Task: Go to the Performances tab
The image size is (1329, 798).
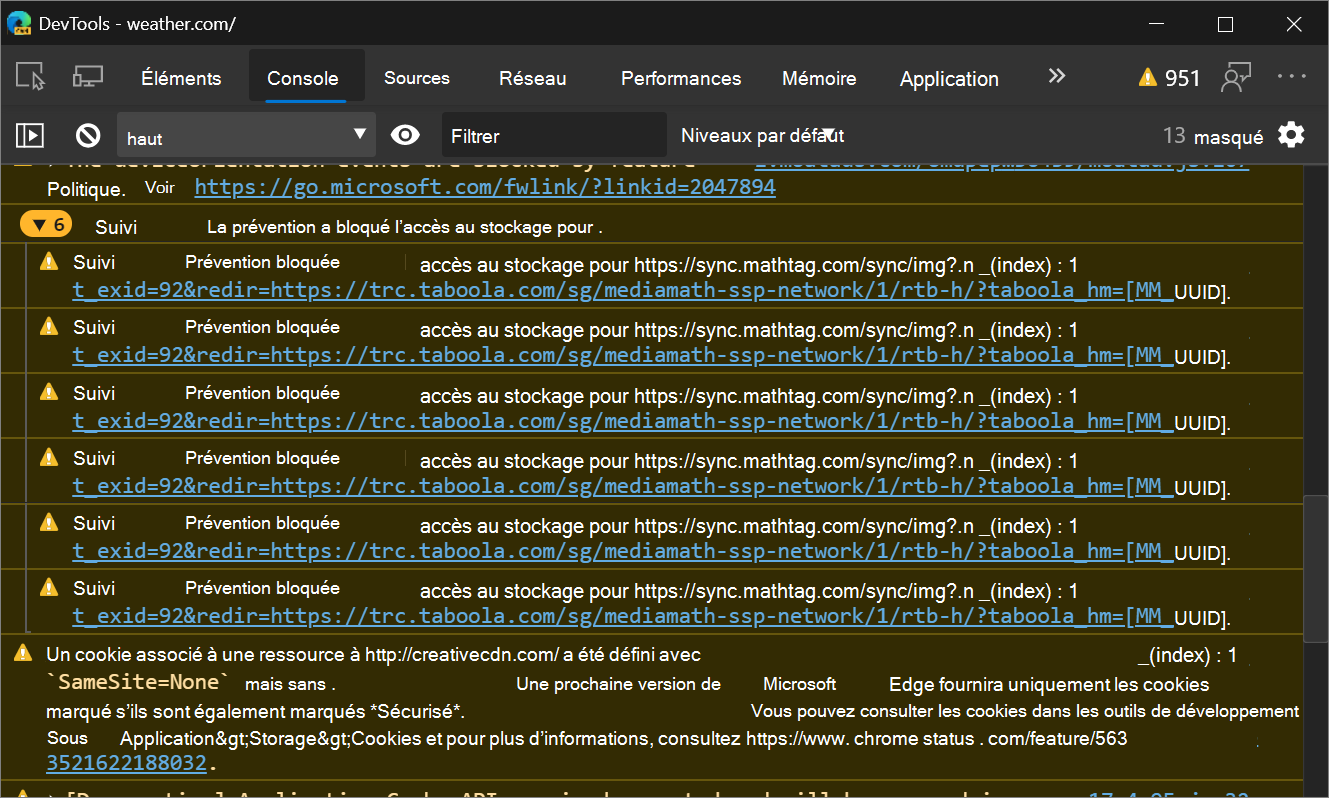Action: point(681,78)
